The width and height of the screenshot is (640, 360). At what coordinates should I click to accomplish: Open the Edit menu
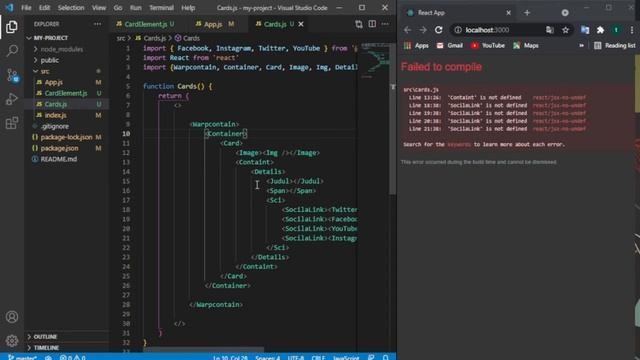44,8
